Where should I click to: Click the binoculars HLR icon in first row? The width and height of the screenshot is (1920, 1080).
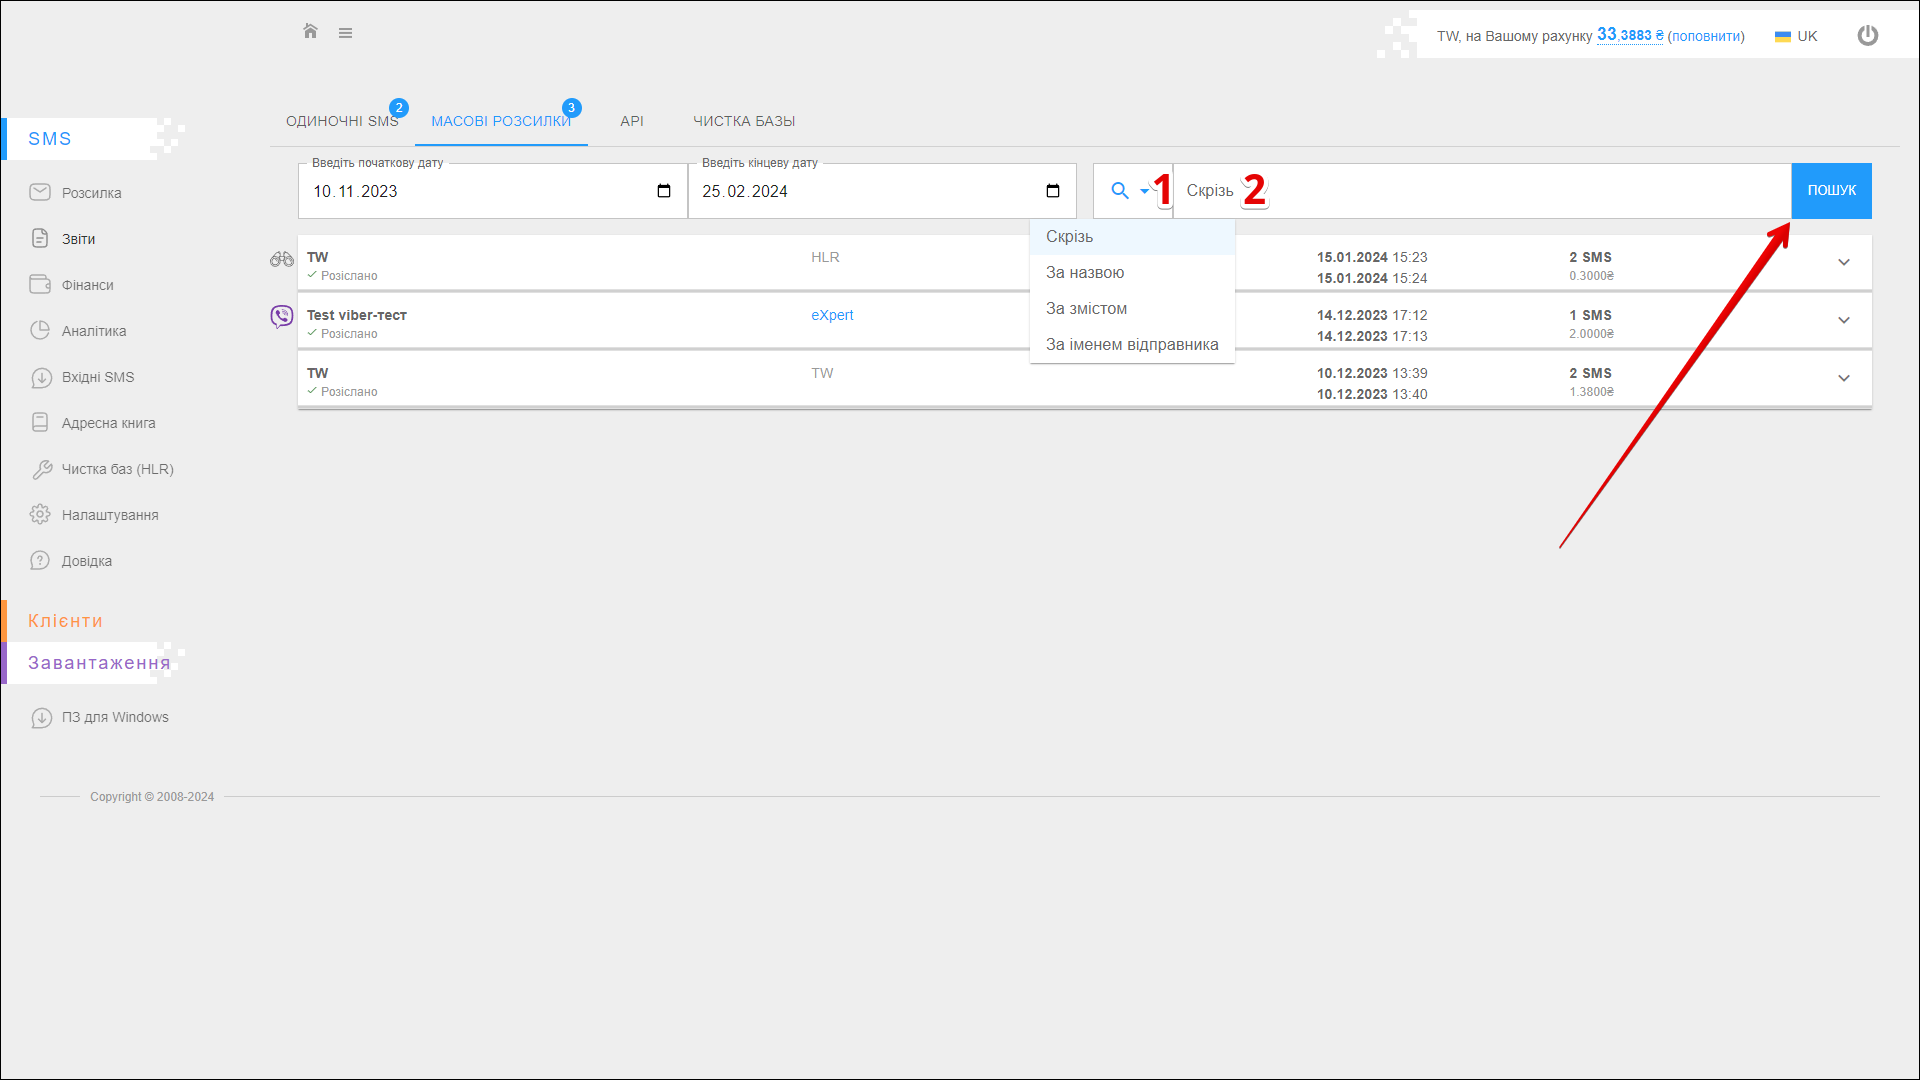click(282, 259)
